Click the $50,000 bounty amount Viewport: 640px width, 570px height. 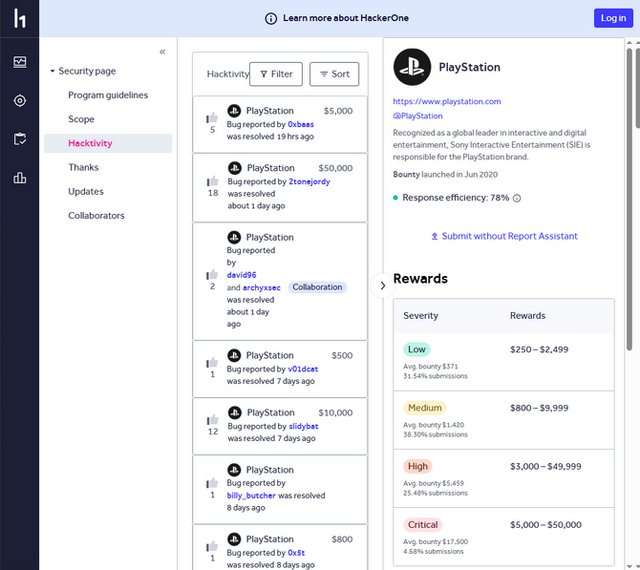[336, 168]
